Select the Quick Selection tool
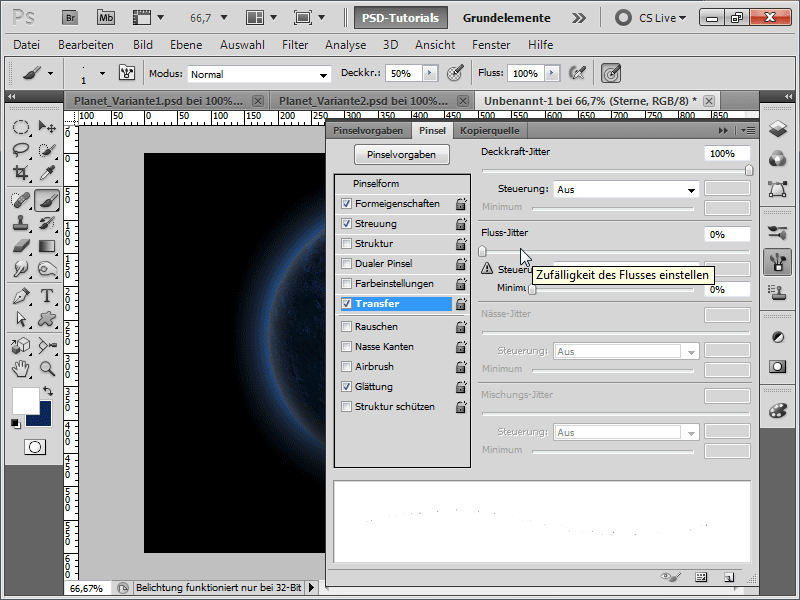 [47, 150]
